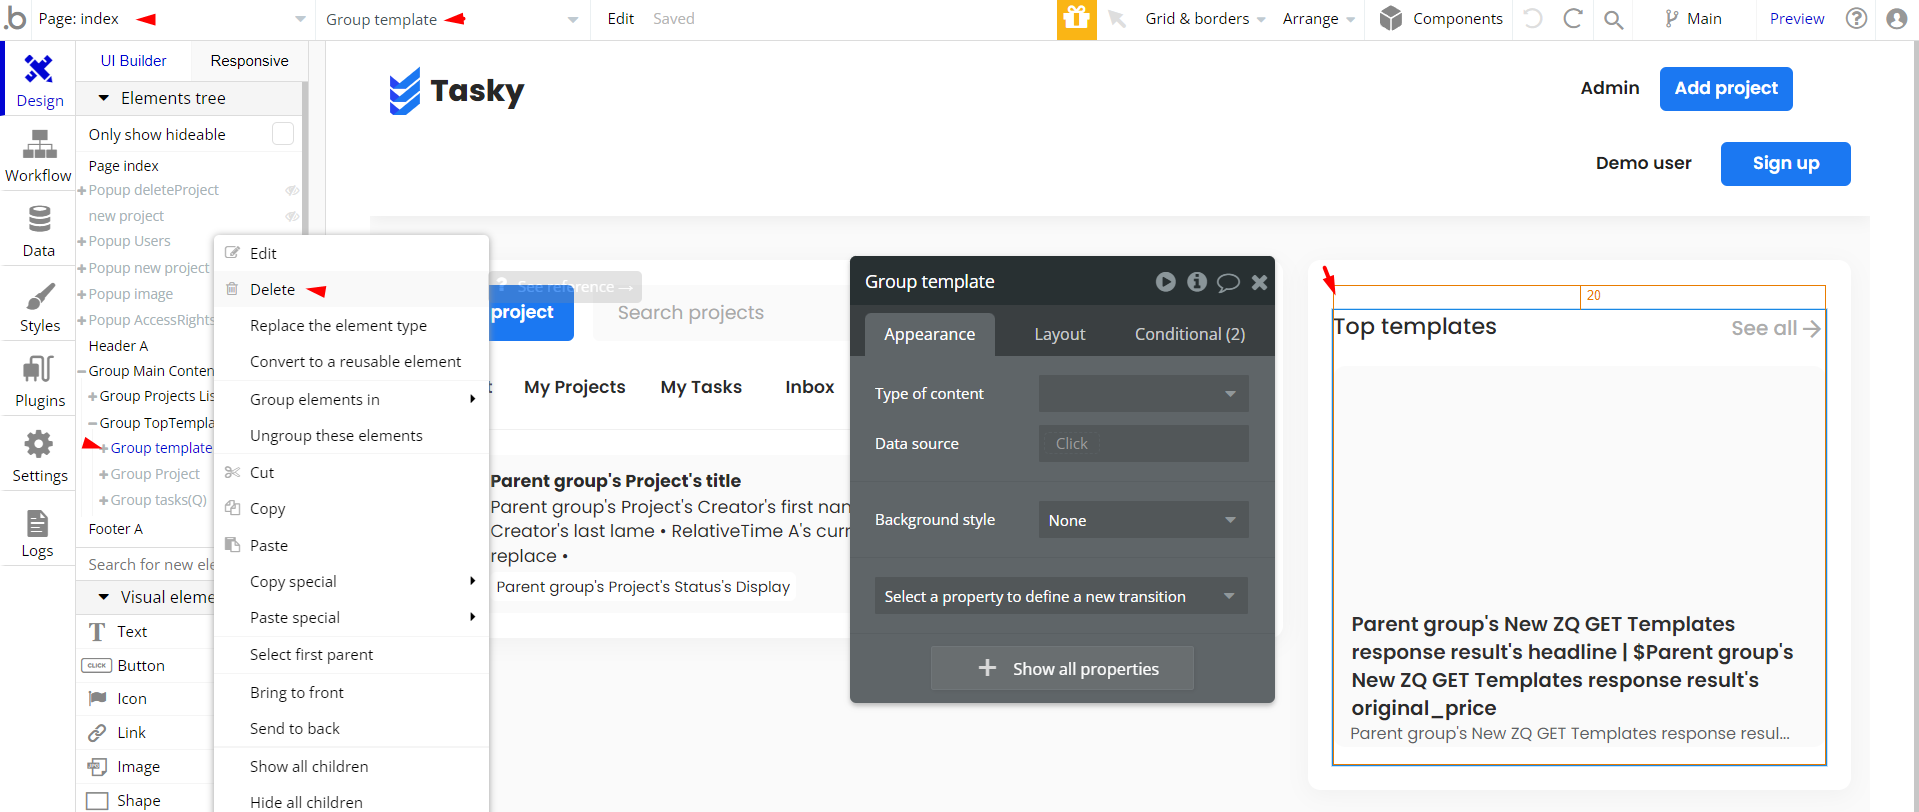Open the search magnifier tool
The width and height of the screenshot is (1919, 812).
tap(1613, 19)
